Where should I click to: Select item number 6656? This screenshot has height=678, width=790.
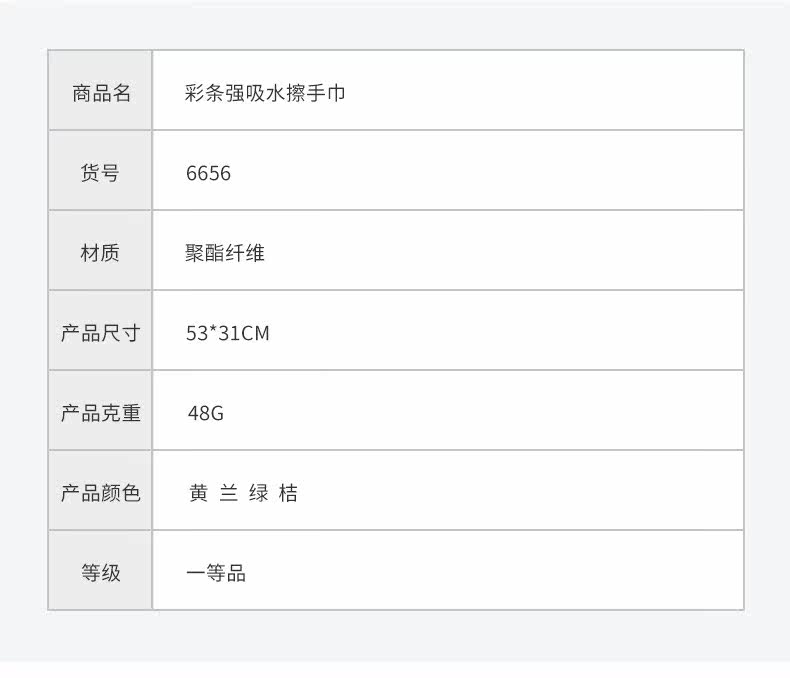click(x=208, y=173)
